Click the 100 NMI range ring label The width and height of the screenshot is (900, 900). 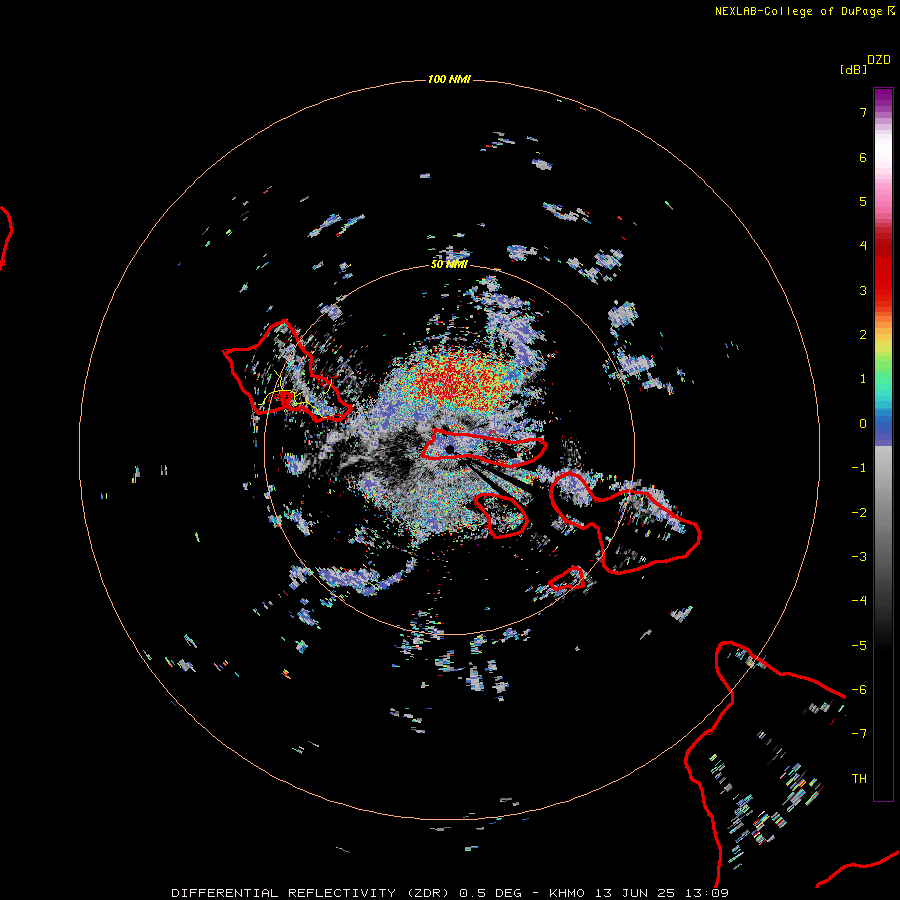[x=449, y=79]
